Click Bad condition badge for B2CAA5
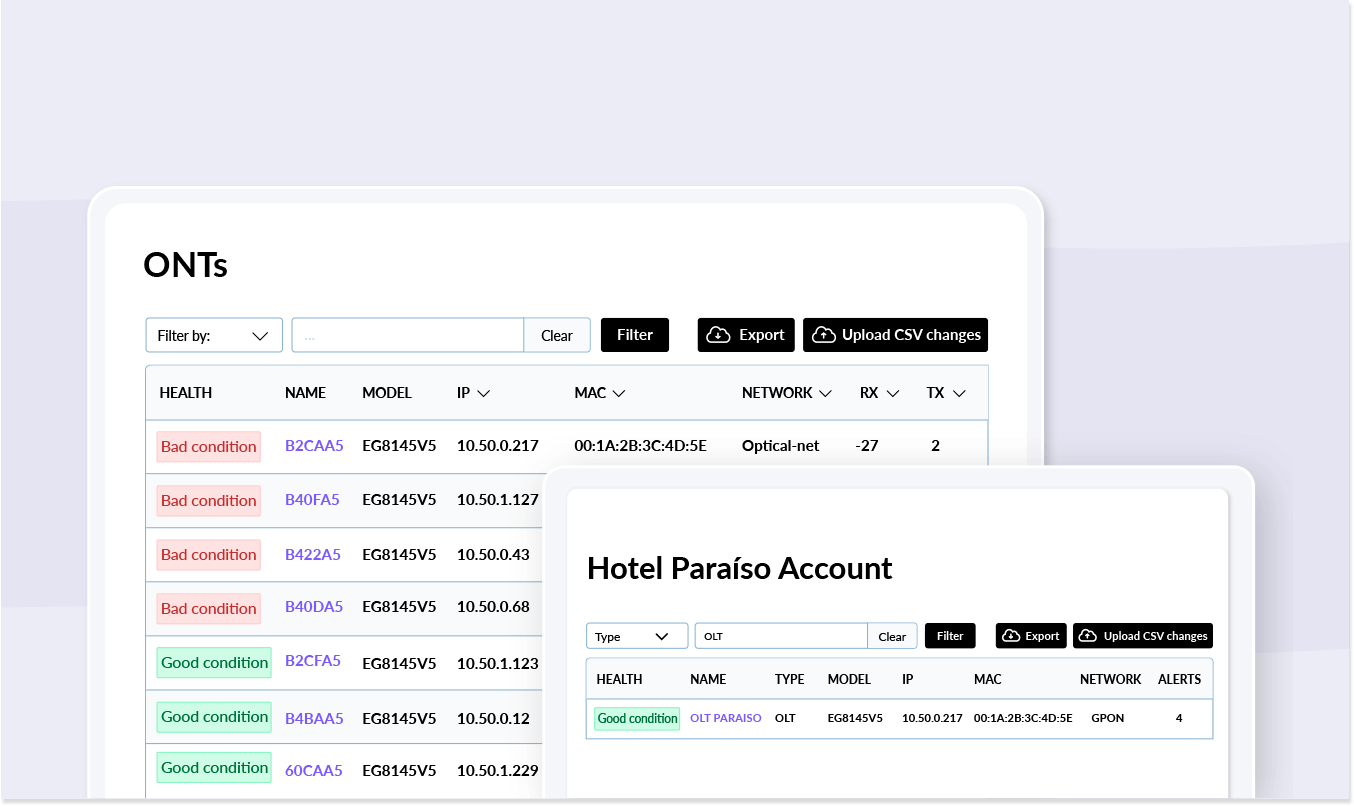 [209, 447]
